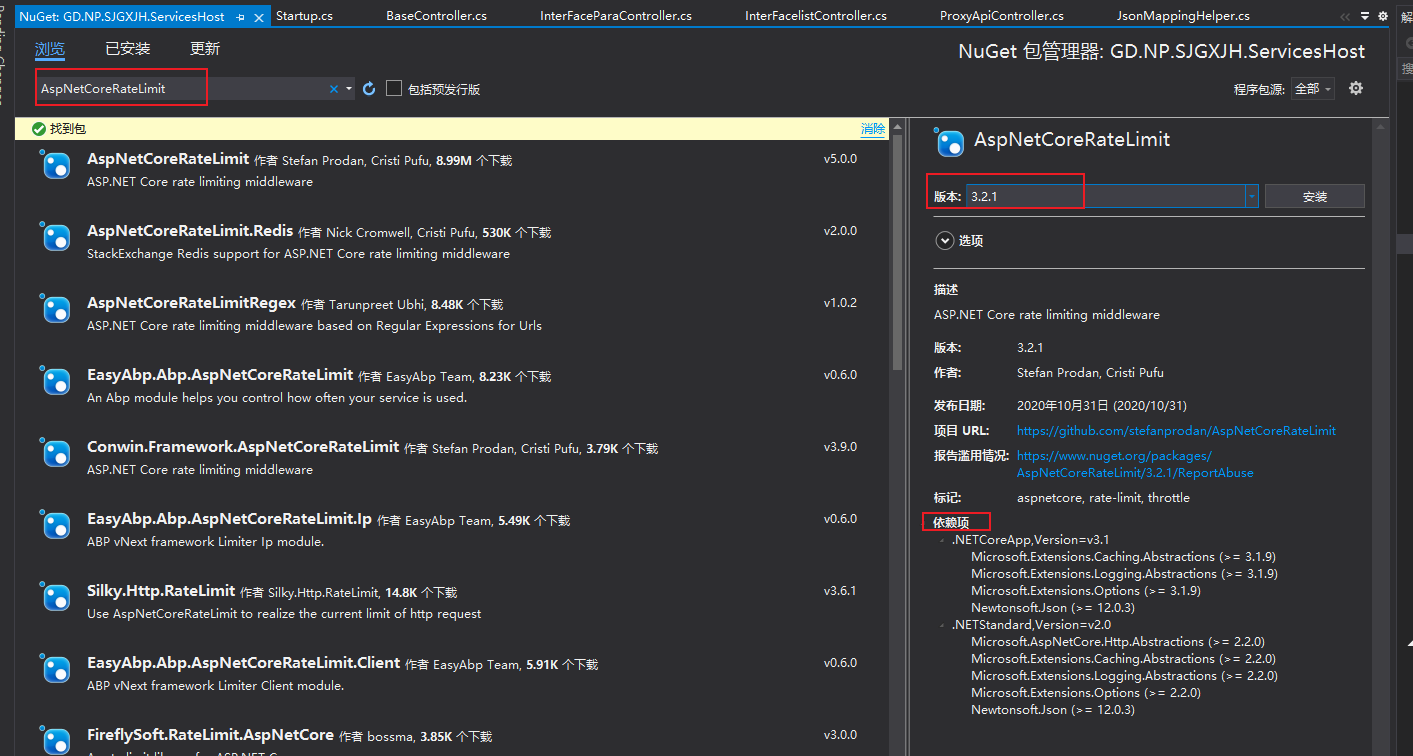
Task: Click the v5.0.0 version label
Action: click(x=840, y=158)
